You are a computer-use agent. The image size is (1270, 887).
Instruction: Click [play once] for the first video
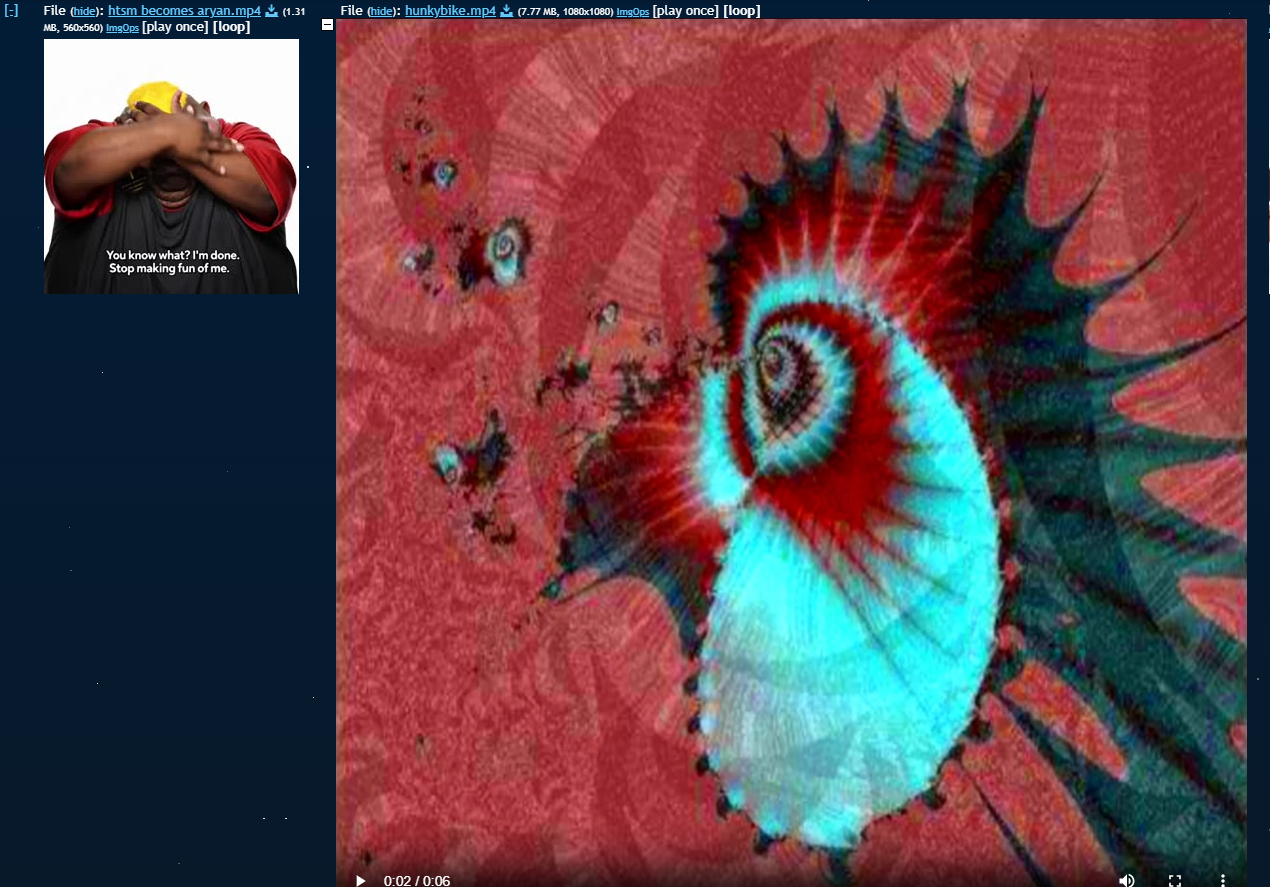click(175, 27)
